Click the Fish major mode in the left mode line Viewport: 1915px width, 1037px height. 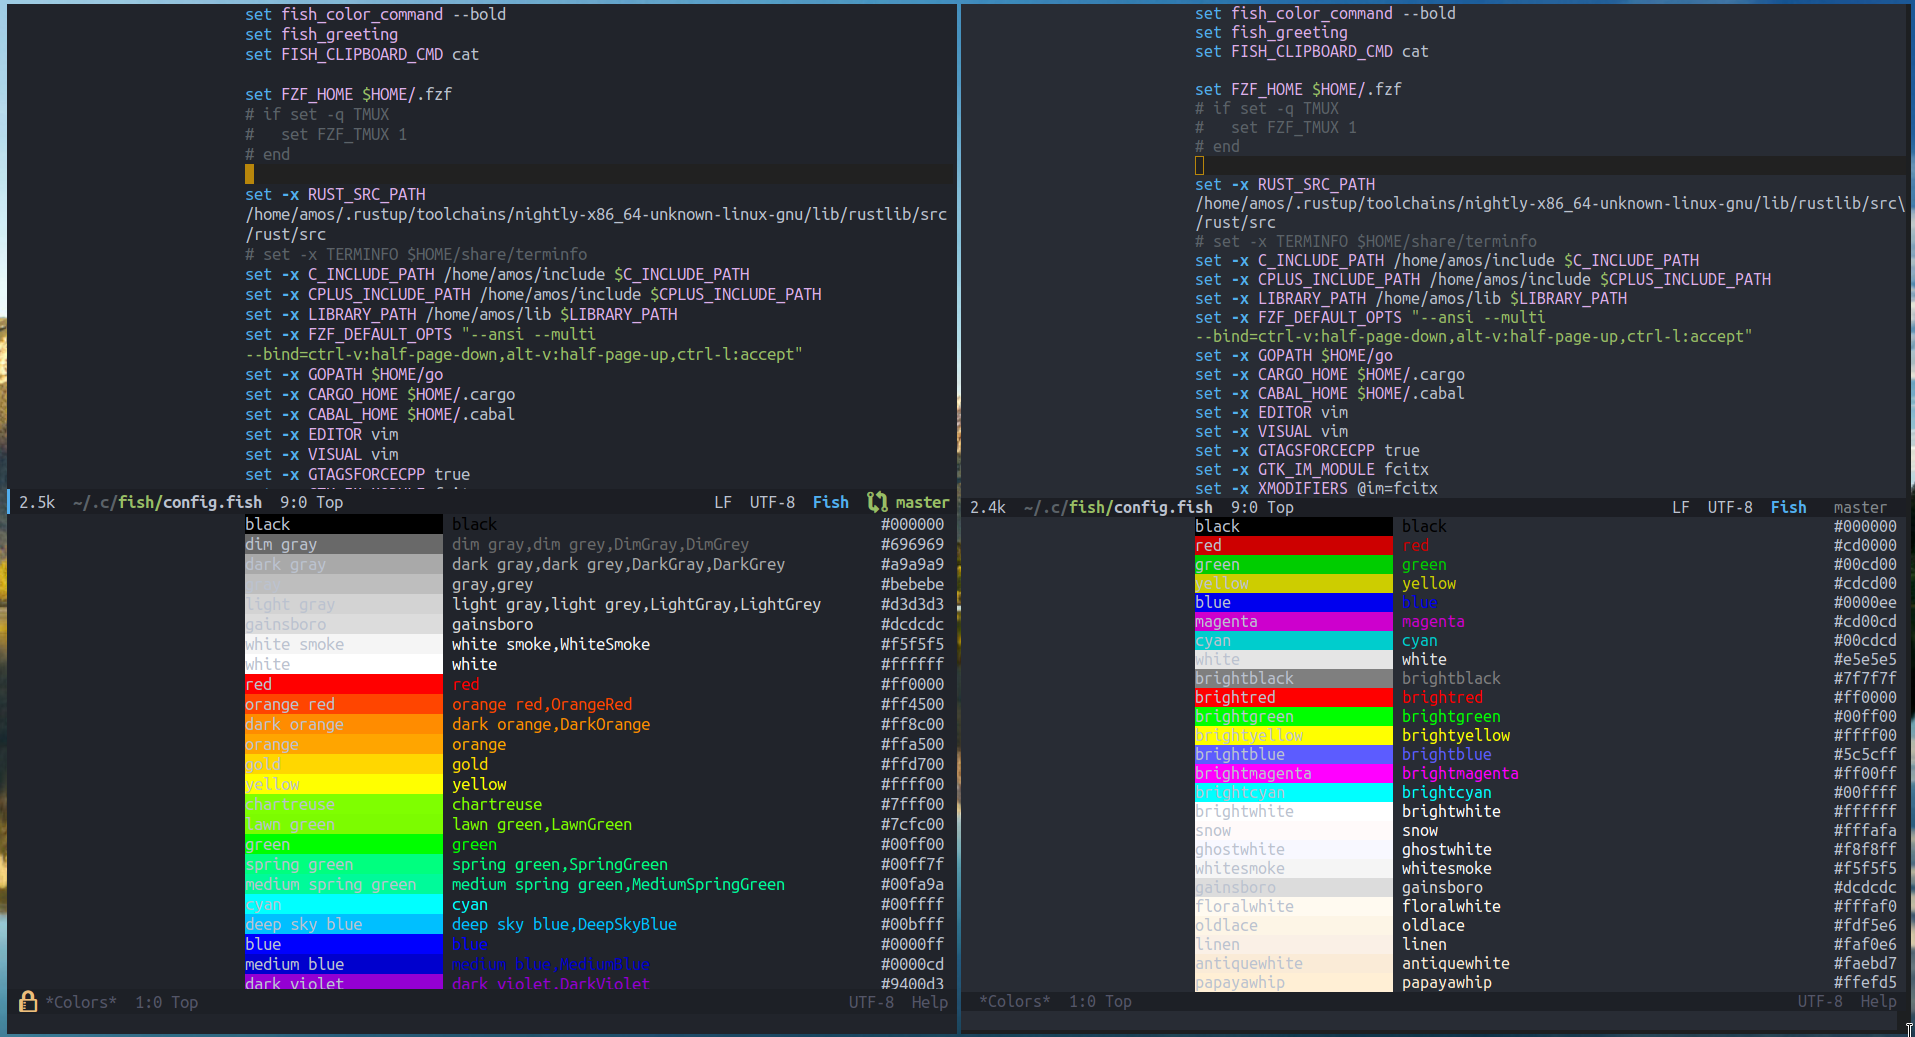(830, 502)
